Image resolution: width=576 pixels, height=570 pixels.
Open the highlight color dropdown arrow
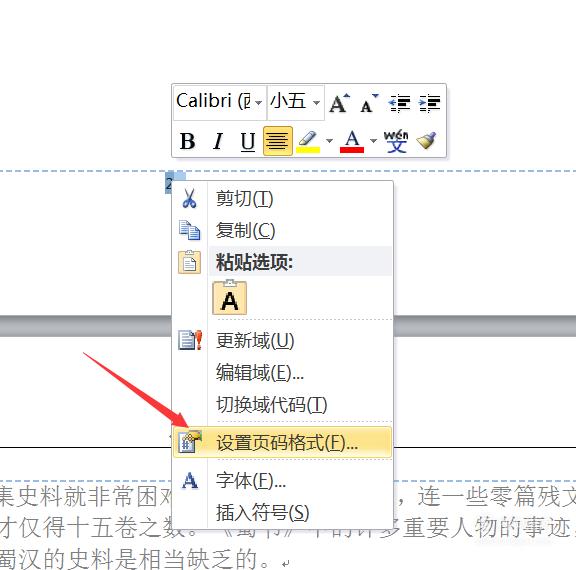point(330,141)
